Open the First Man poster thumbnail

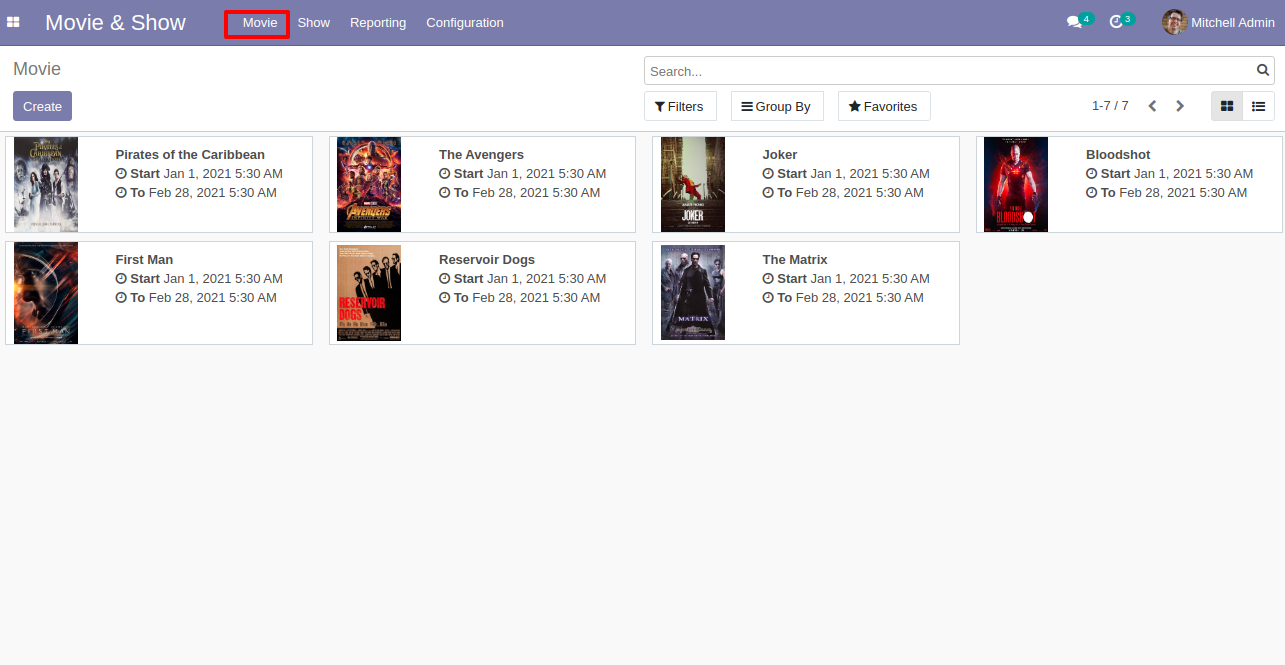[46, 293]
